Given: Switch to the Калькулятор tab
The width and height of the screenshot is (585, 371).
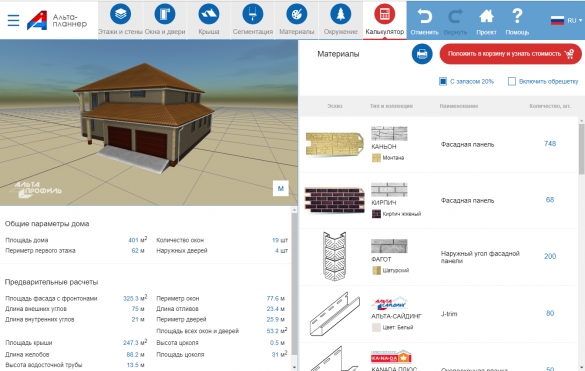Looking at the screenshot, I should click(385, 19).
